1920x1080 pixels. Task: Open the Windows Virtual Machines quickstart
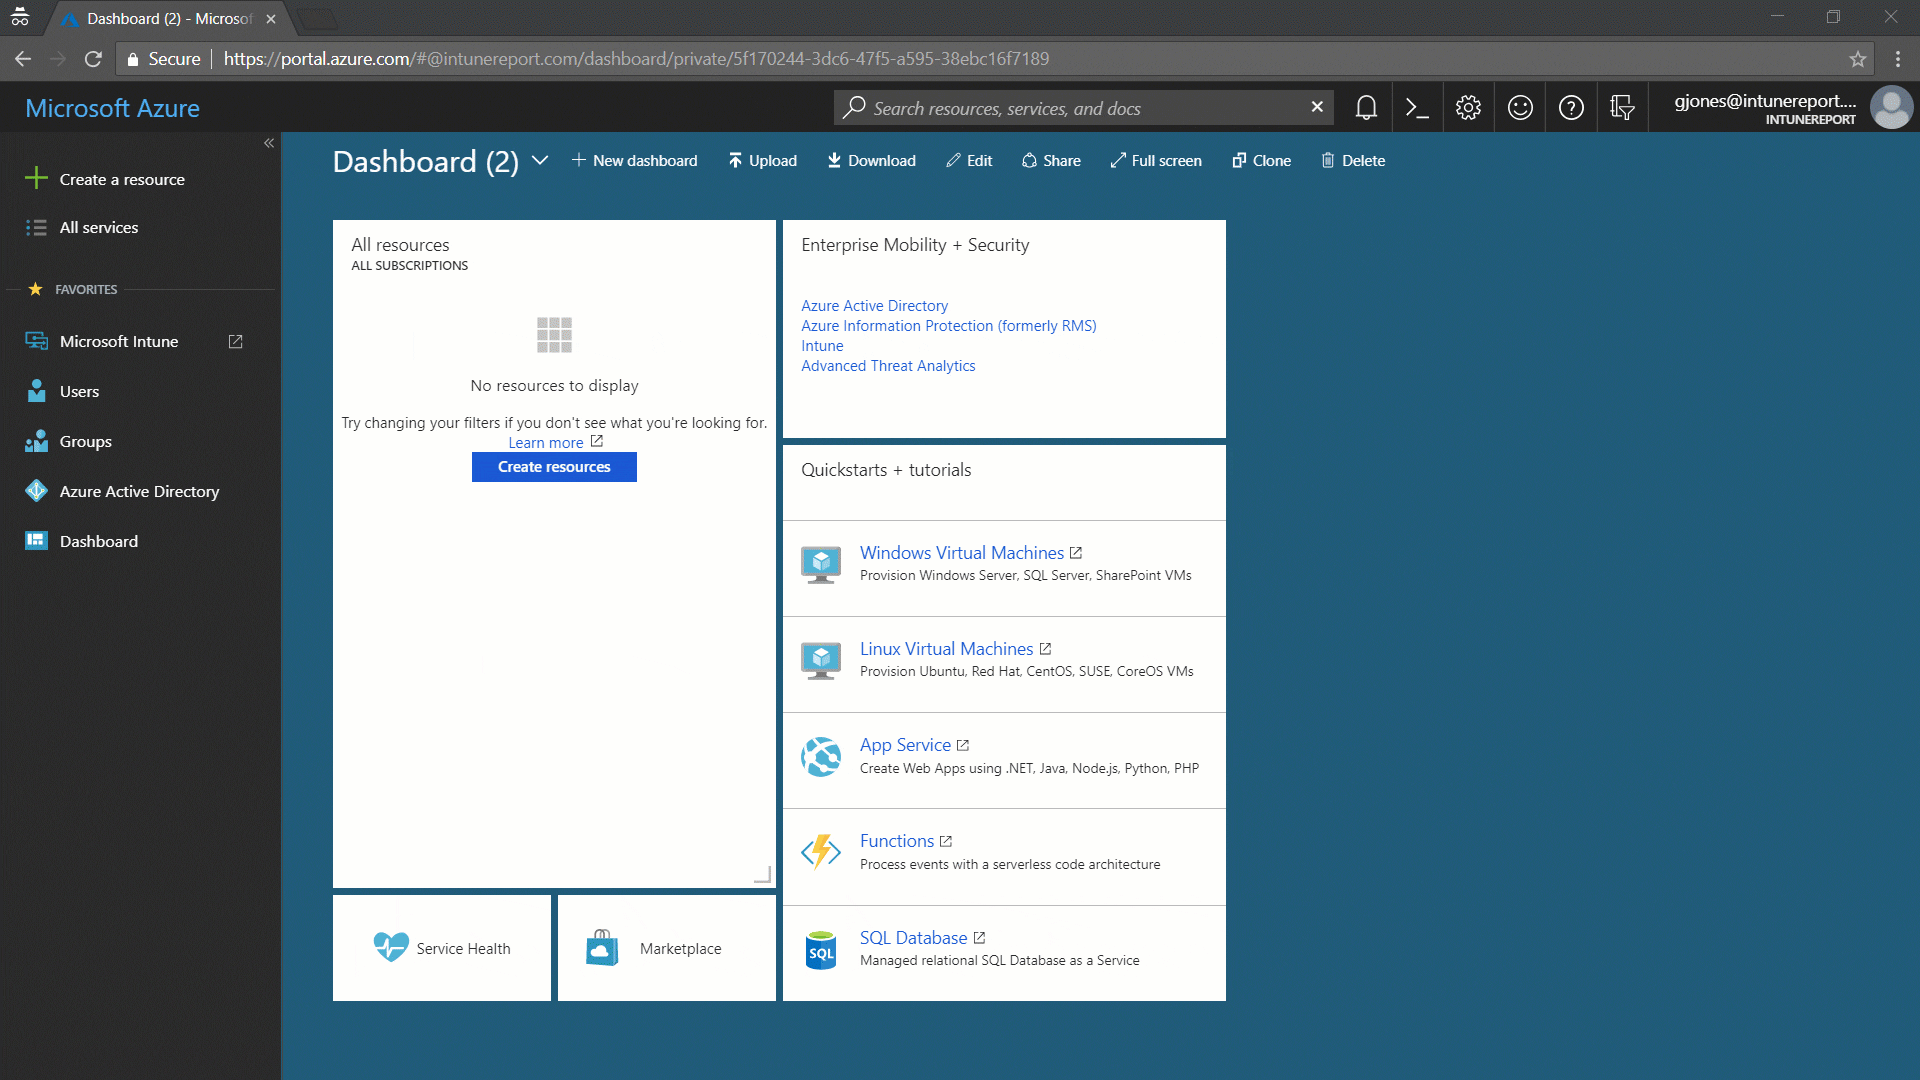click(x=962, y=553)
